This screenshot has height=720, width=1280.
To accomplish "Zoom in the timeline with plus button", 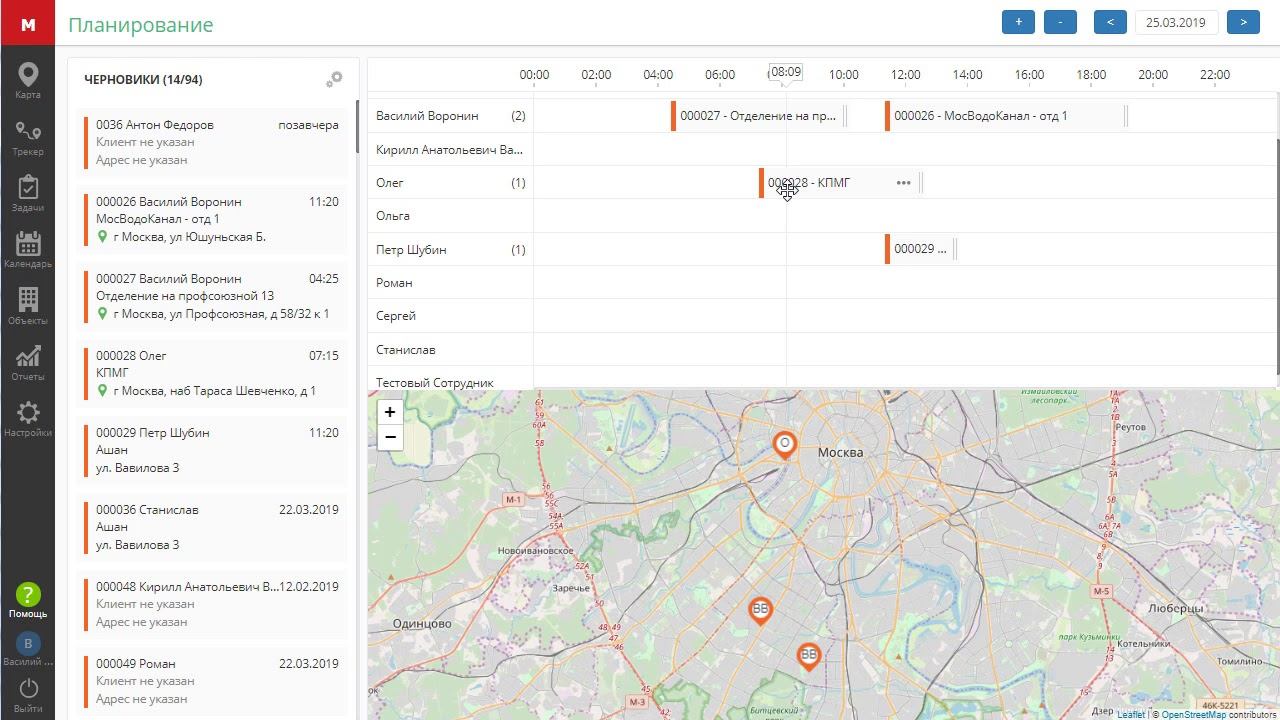I will [x=1018, y=22].
